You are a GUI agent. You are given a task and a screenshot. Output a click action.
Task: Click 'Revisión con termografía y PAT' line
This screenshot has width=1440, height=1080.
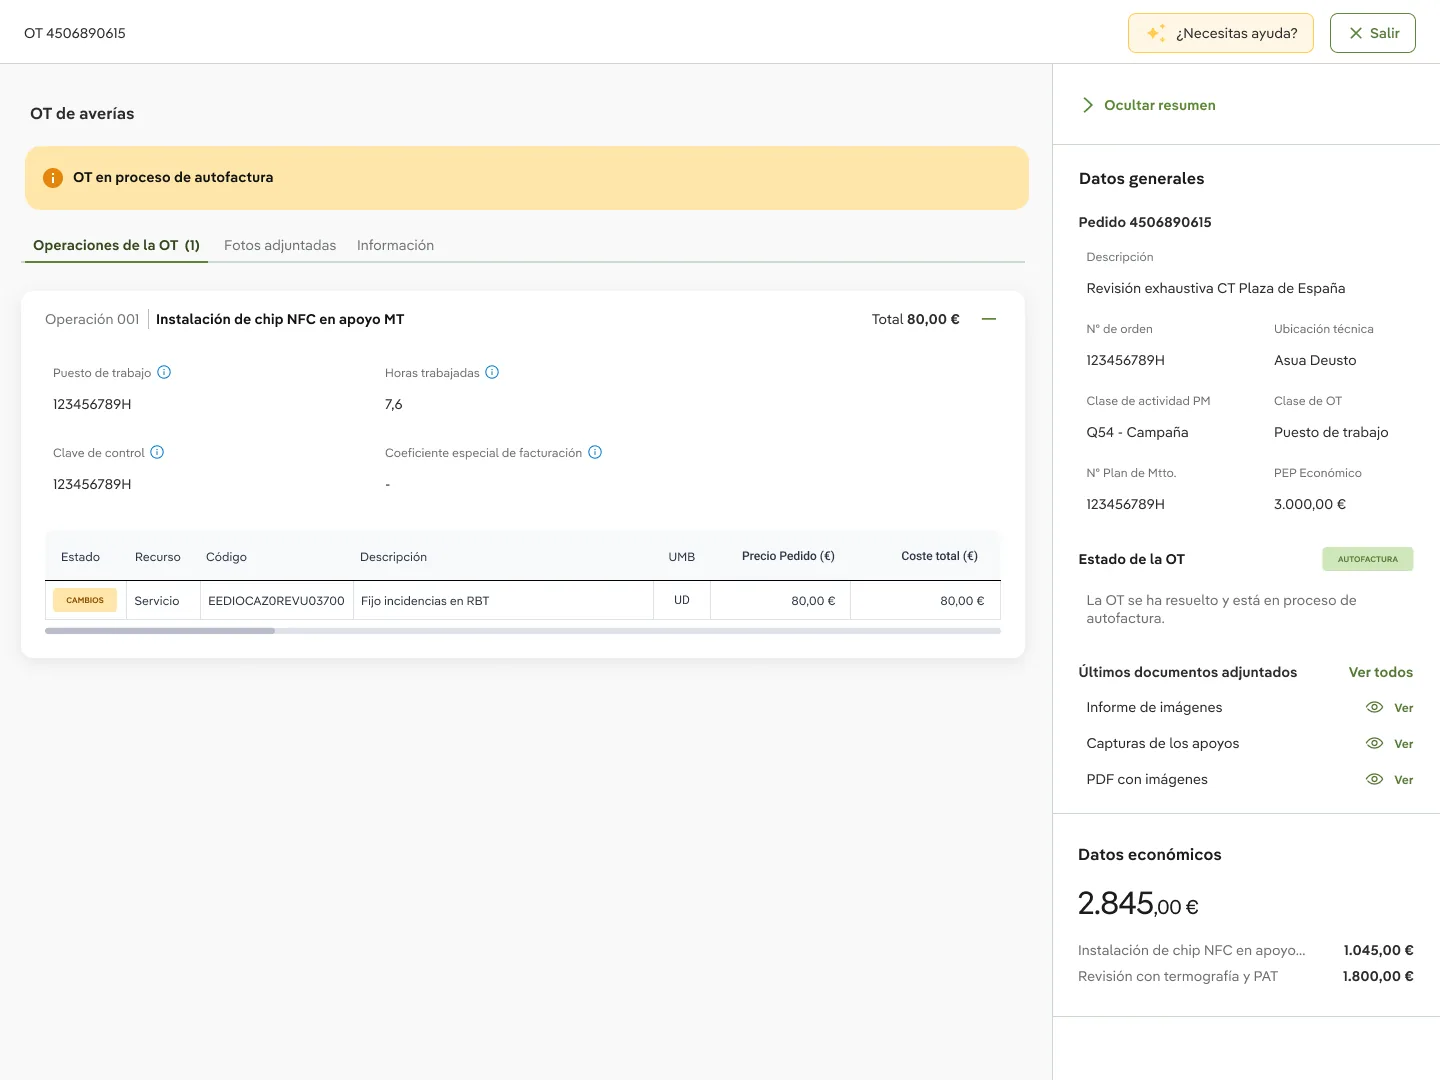coord(1178,976)
